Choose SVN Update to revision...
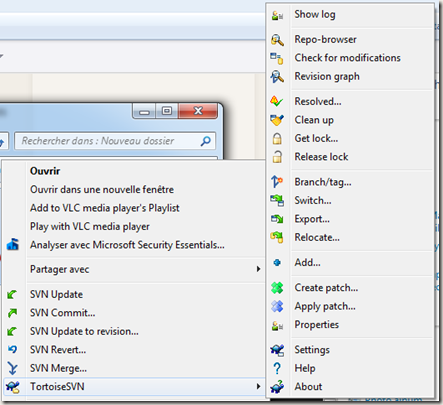Image resolution: width=443 pixels, height=405 pixels. click(x=84, y=331)
